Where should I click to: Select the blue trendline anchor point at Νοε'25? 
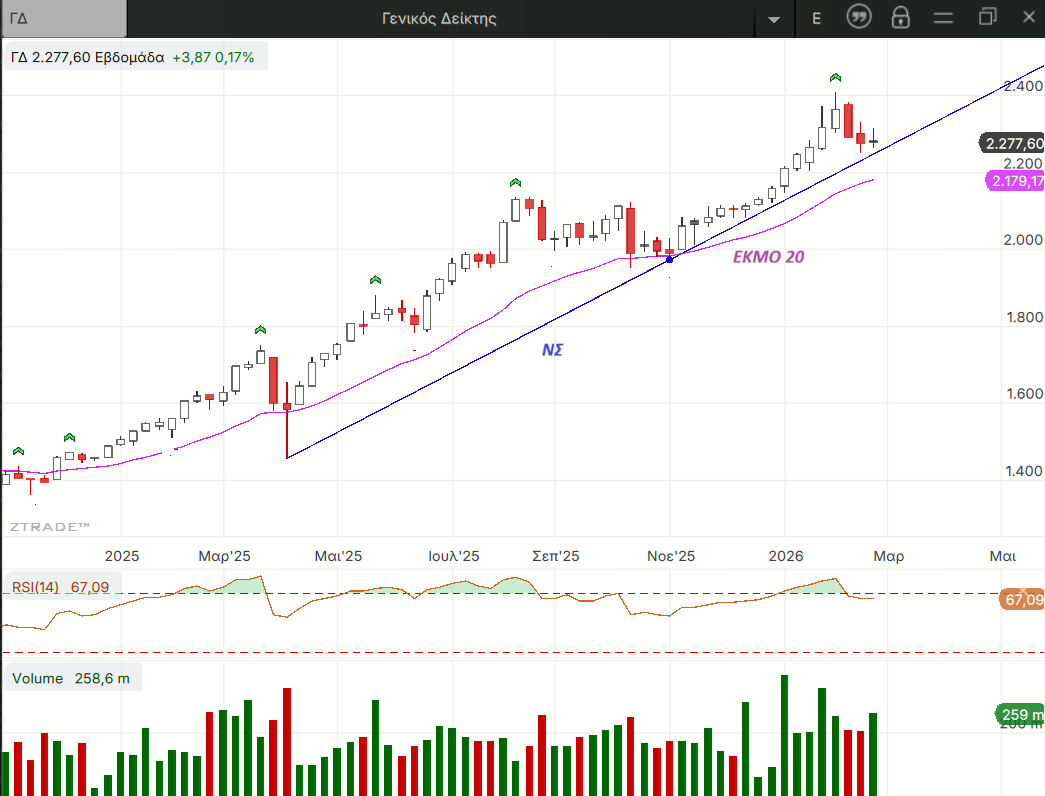669,259
